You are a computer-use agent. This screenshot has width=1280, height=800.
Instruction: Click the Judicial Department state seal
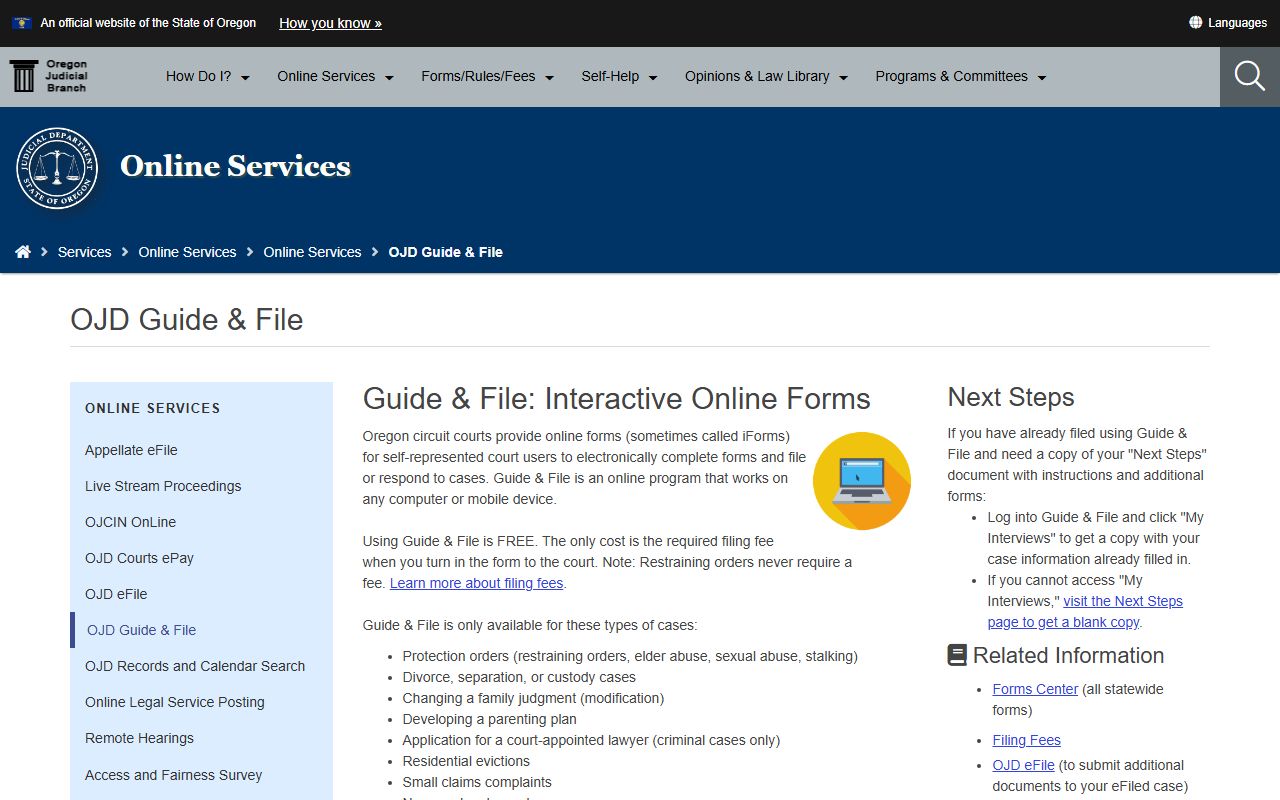(x=57, y=168)
